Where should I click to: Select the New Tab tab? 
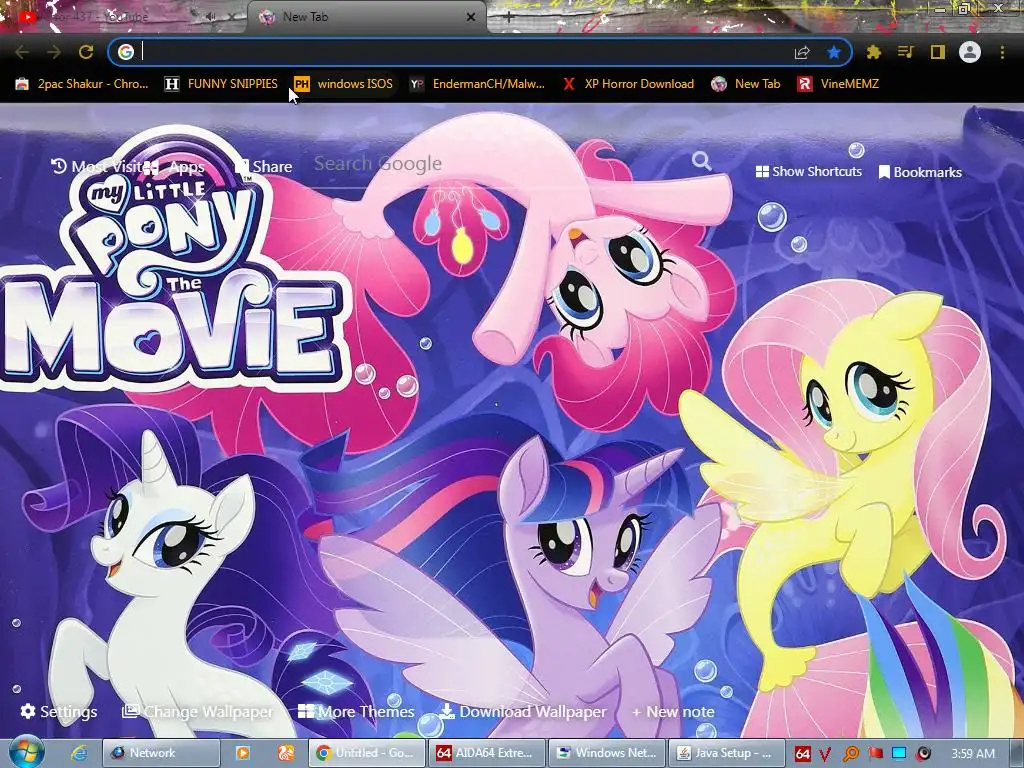(366, 17)
